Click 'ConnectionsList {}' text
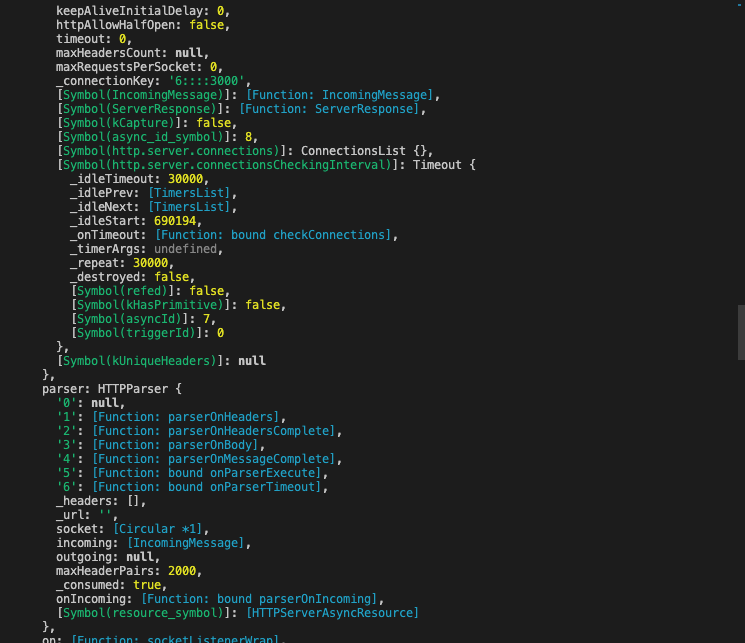Screen dimensions: 745x643 [364, 151]
